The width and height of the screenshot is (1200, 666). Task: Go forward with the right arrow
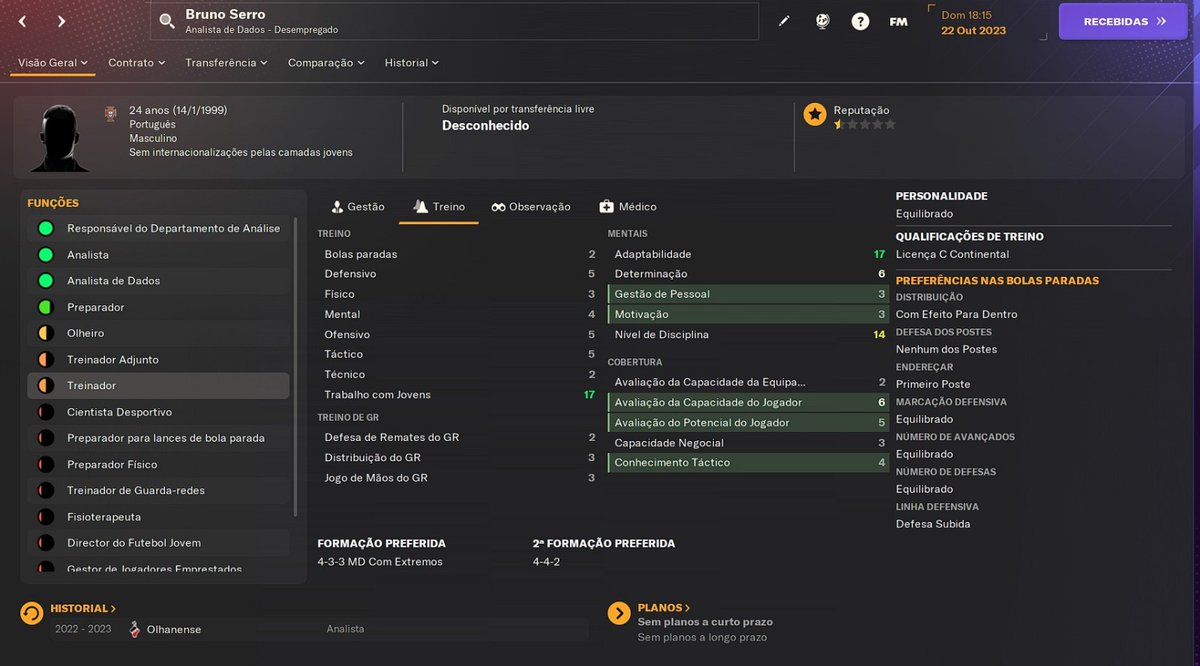coord(61,21)
